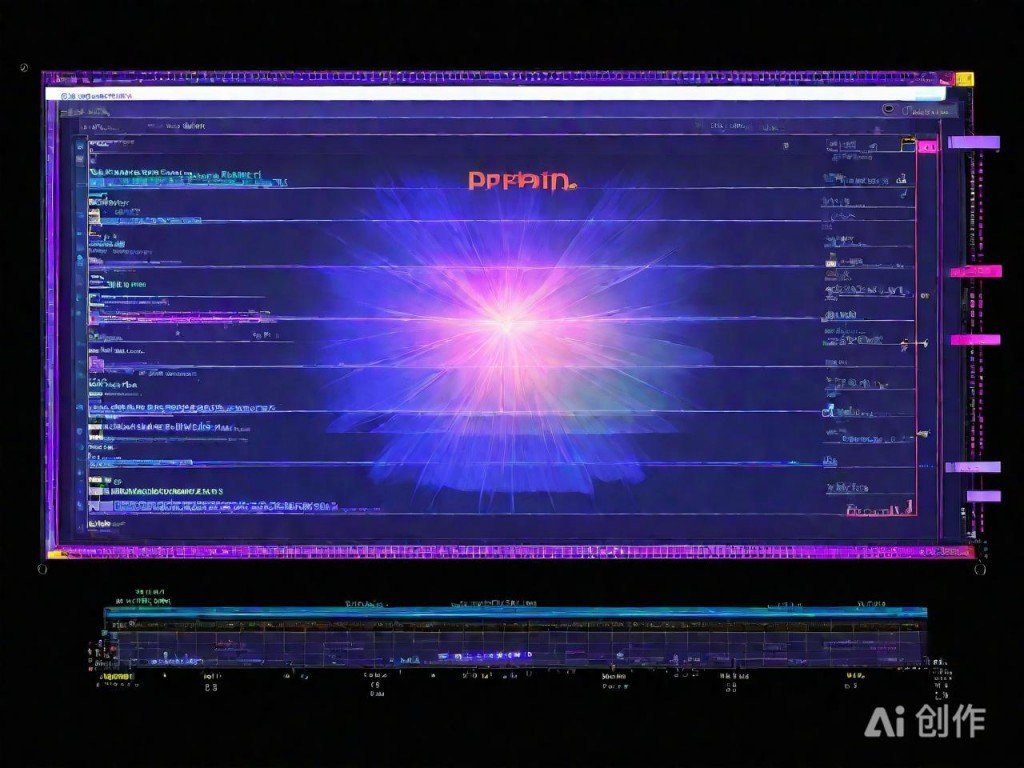Click the white address bar at the window's top

point(500,93)
